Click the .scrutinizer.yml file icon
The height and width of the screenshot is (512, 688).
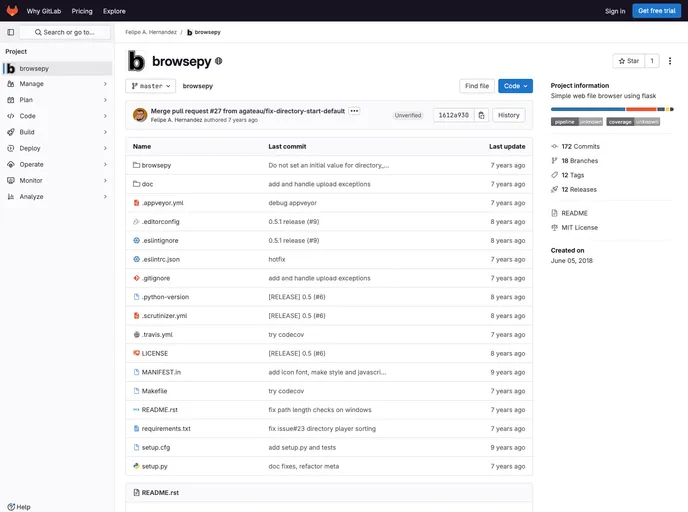(x=136, y=316)
